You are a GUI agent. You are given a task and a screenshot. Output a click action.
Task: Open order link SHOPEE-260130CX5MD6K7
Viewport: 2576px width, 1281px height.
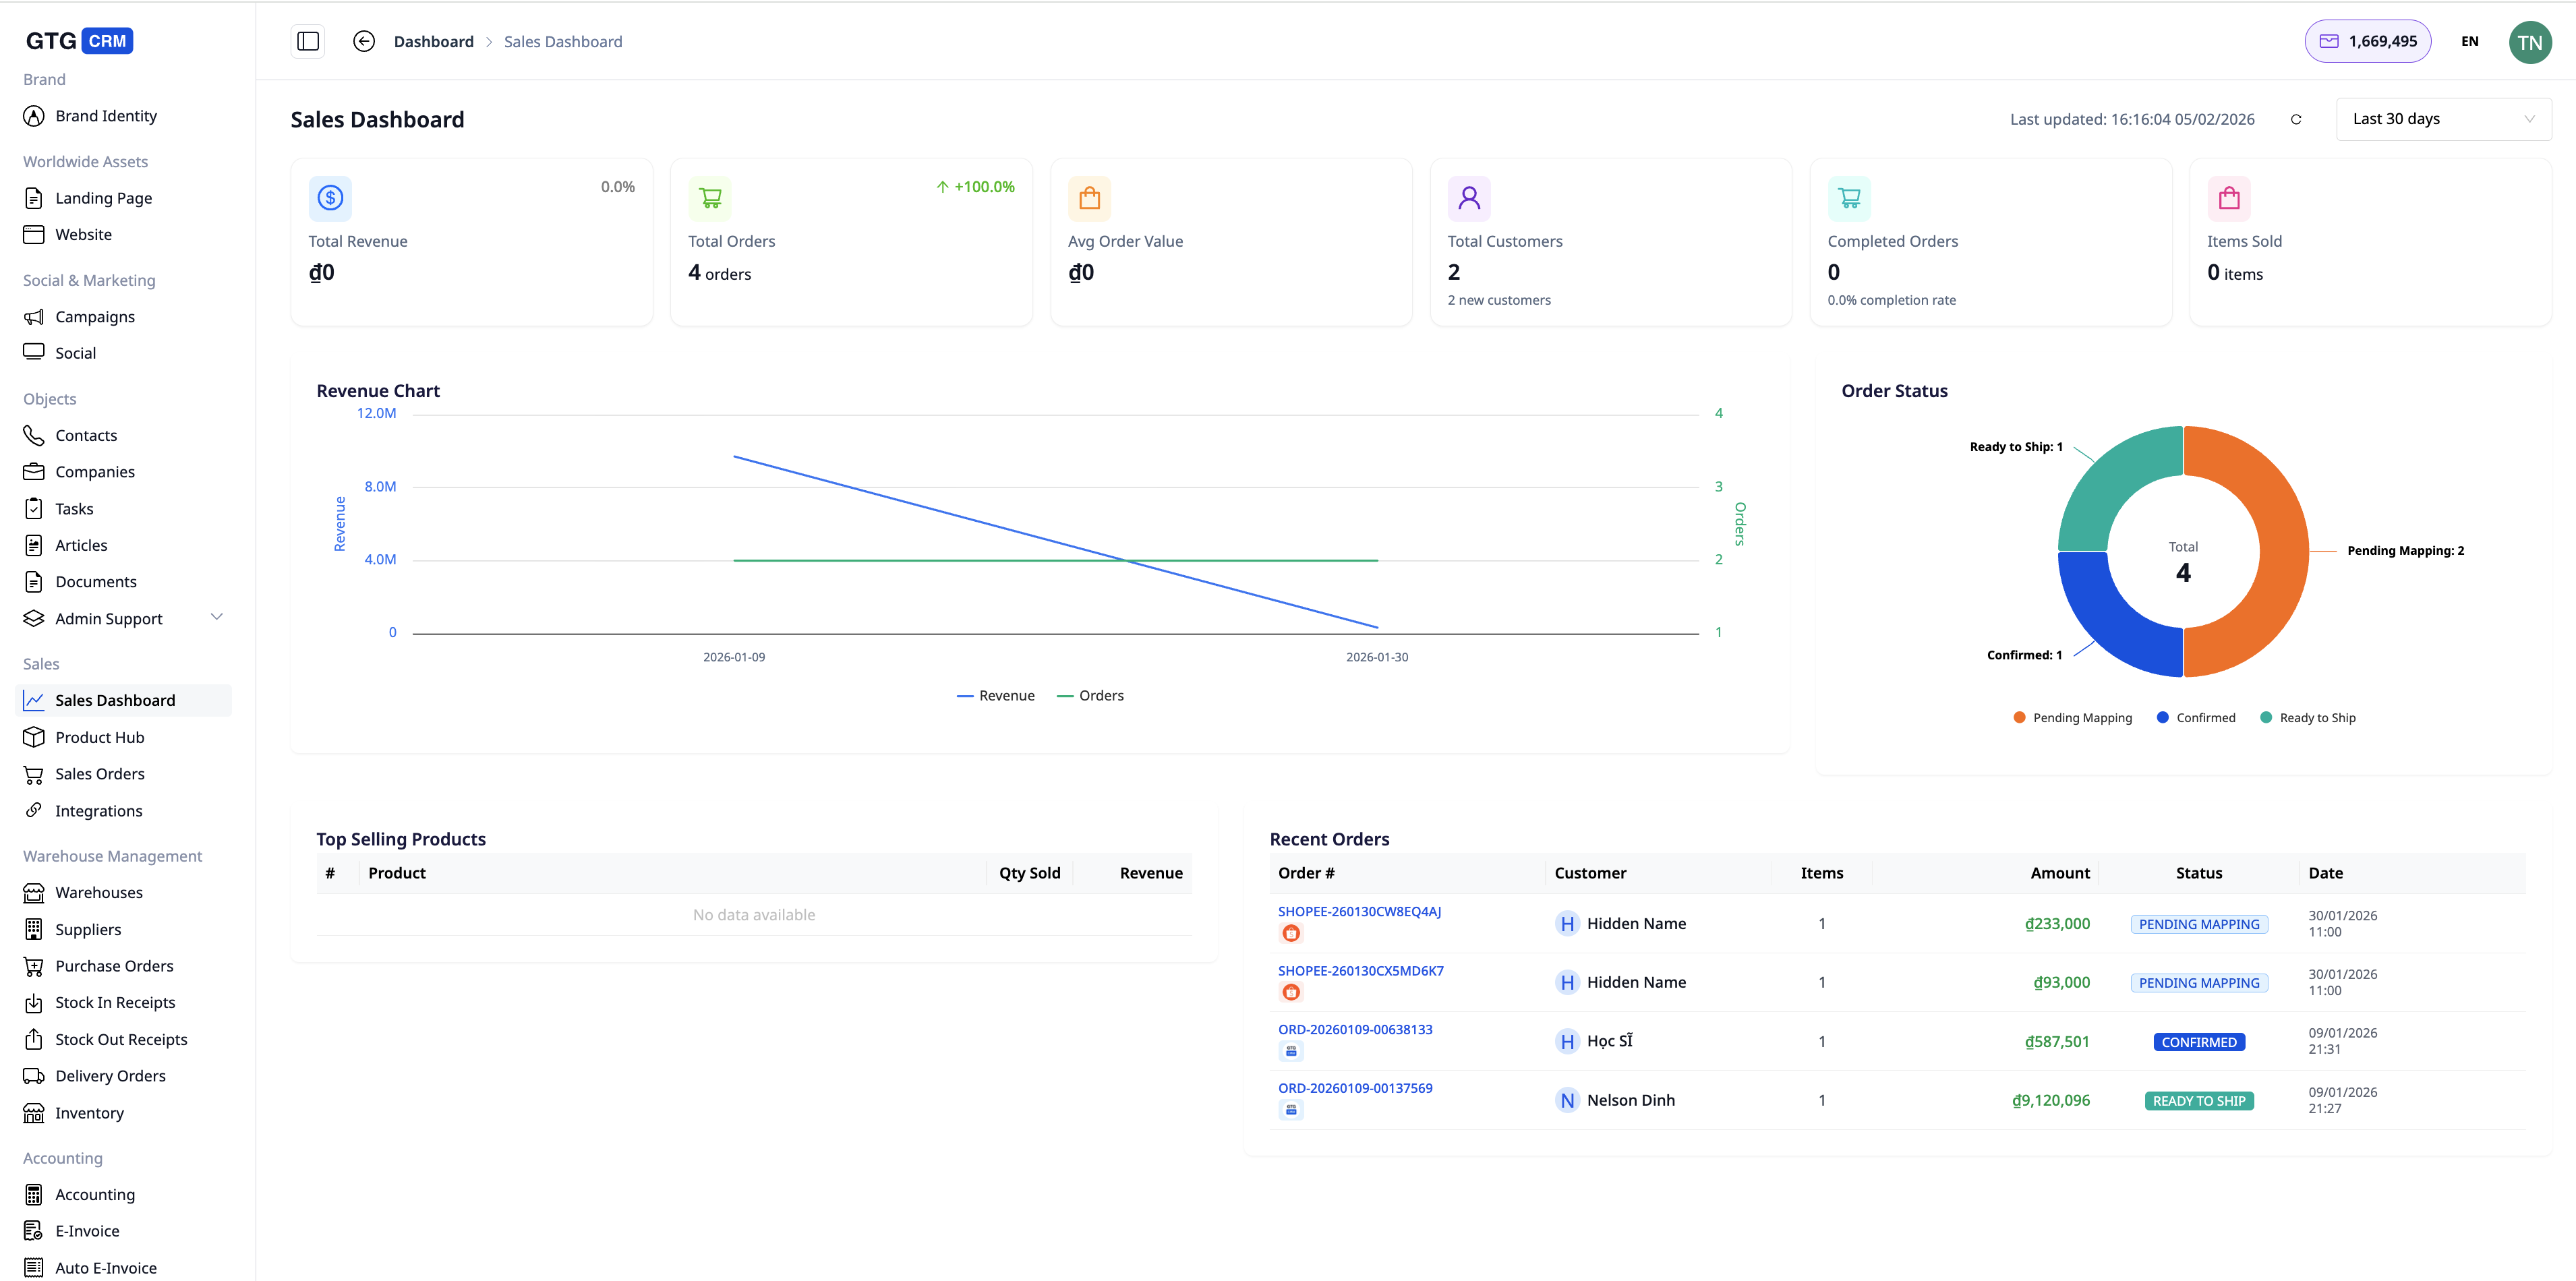[1360, 971]
